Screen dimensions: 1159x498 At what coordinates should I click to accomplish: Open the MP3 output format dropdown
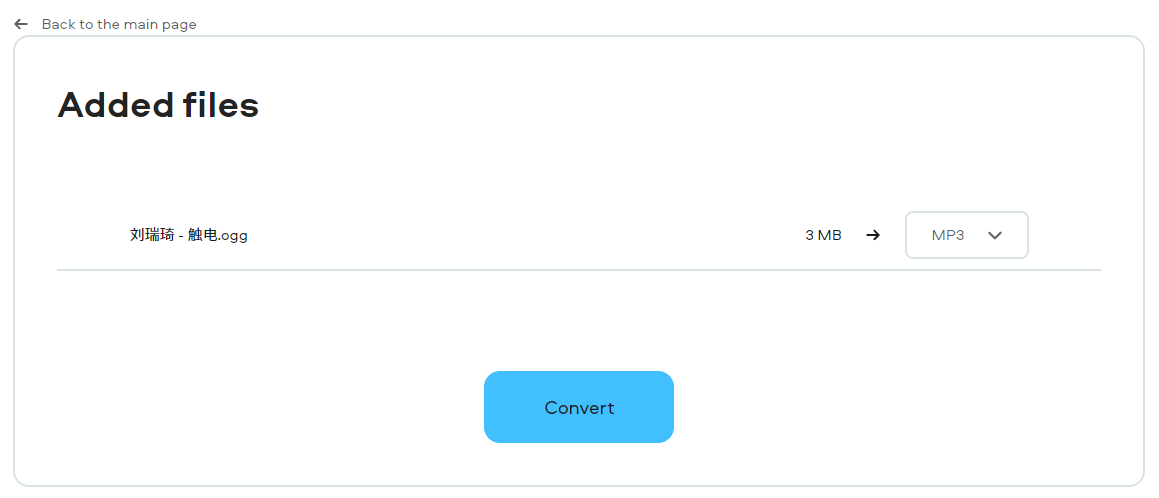pos(966,236)
